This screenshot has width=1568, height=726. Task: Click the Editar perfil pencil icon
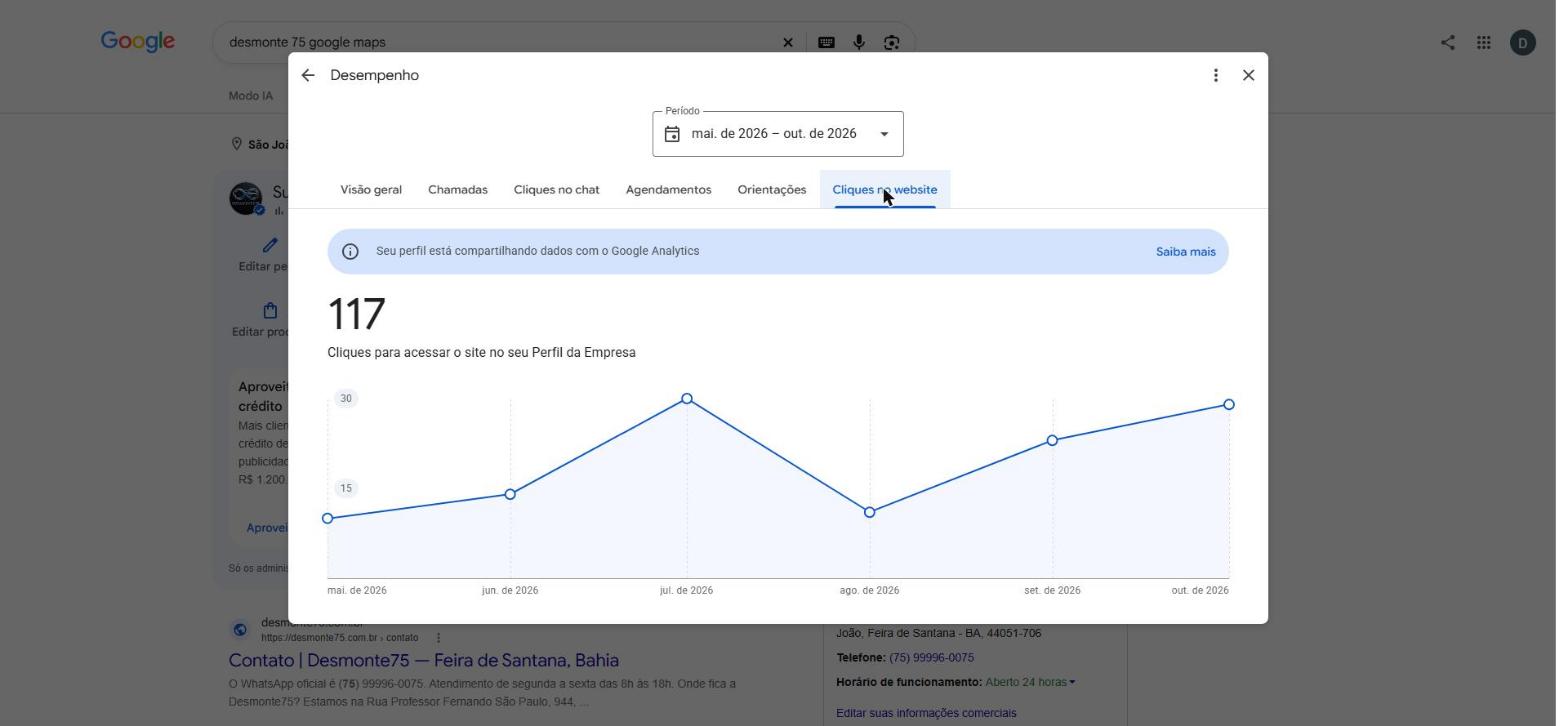[269, 245]
